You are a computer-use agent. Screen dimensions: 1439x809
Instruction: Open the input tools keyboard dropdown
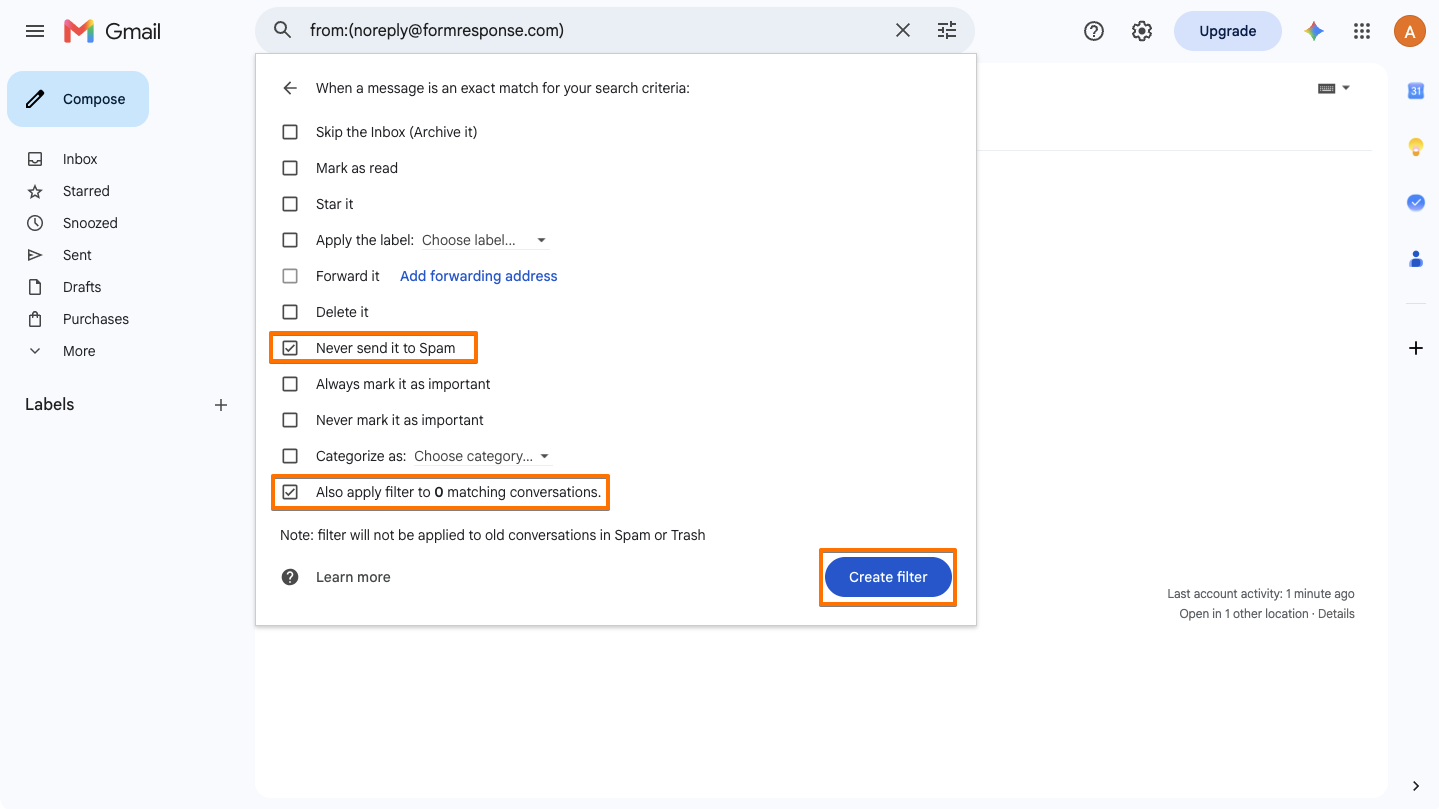pos(1334,88)
